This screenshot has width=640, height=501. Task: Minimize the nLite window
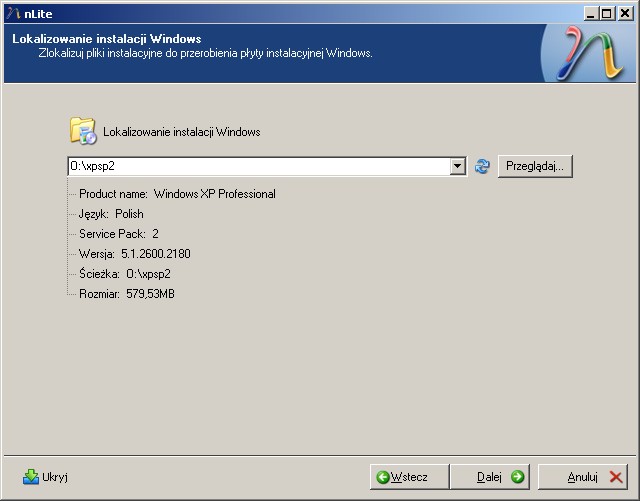pyautogui.click(x=591, y=14)
